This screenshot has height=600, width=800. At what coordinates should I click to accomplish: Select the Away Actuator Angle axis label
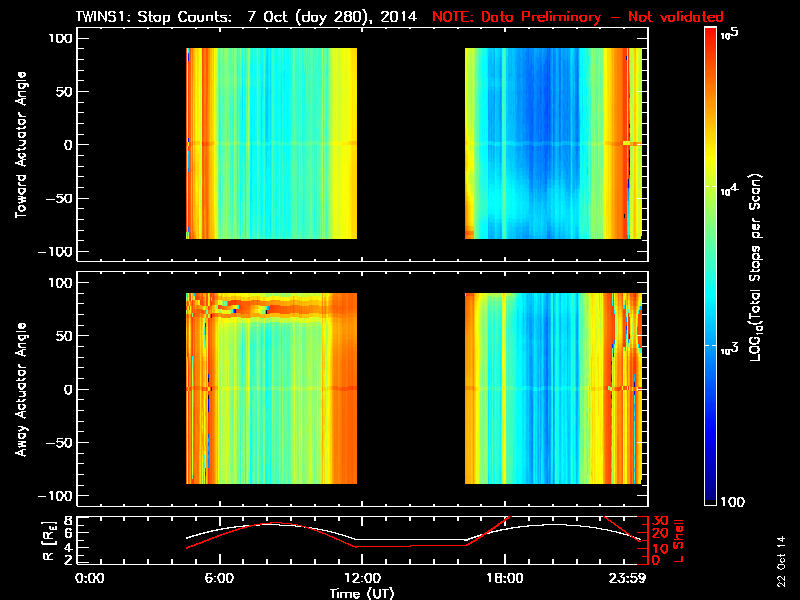pos(19,388)
